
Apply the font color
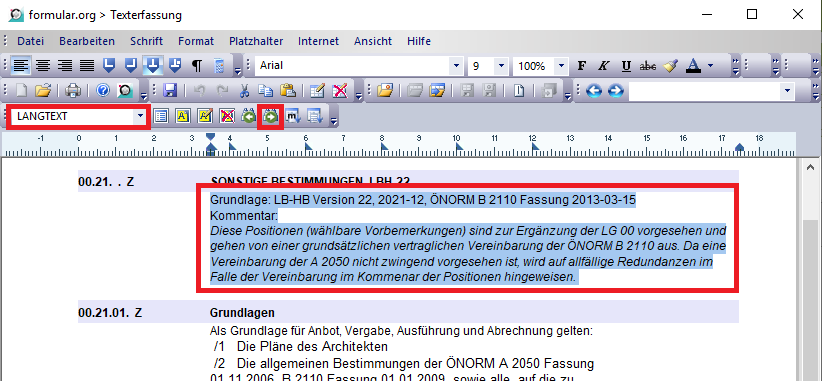click(693, 66)
